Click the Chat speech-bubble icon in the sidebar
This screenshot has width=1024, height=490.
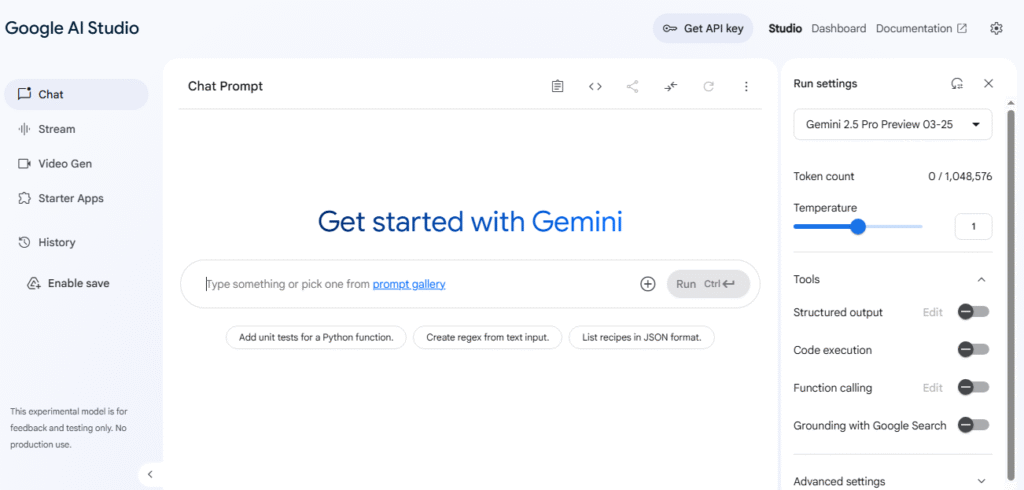coord(24,94)
